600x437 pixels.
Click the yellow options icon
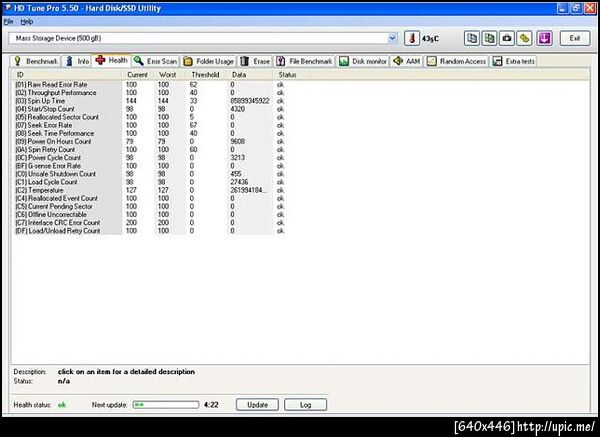pos(525,38)
